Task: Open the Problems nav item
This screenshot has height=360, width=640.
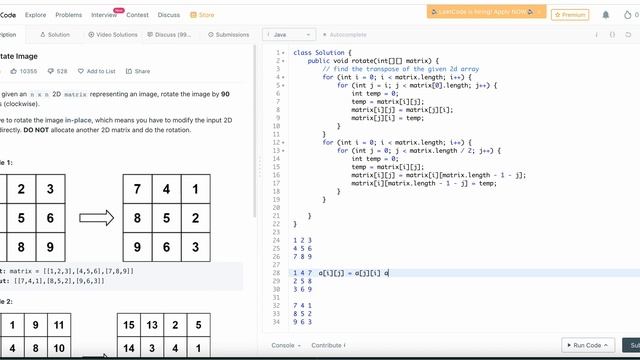Action: click(69, 15)
